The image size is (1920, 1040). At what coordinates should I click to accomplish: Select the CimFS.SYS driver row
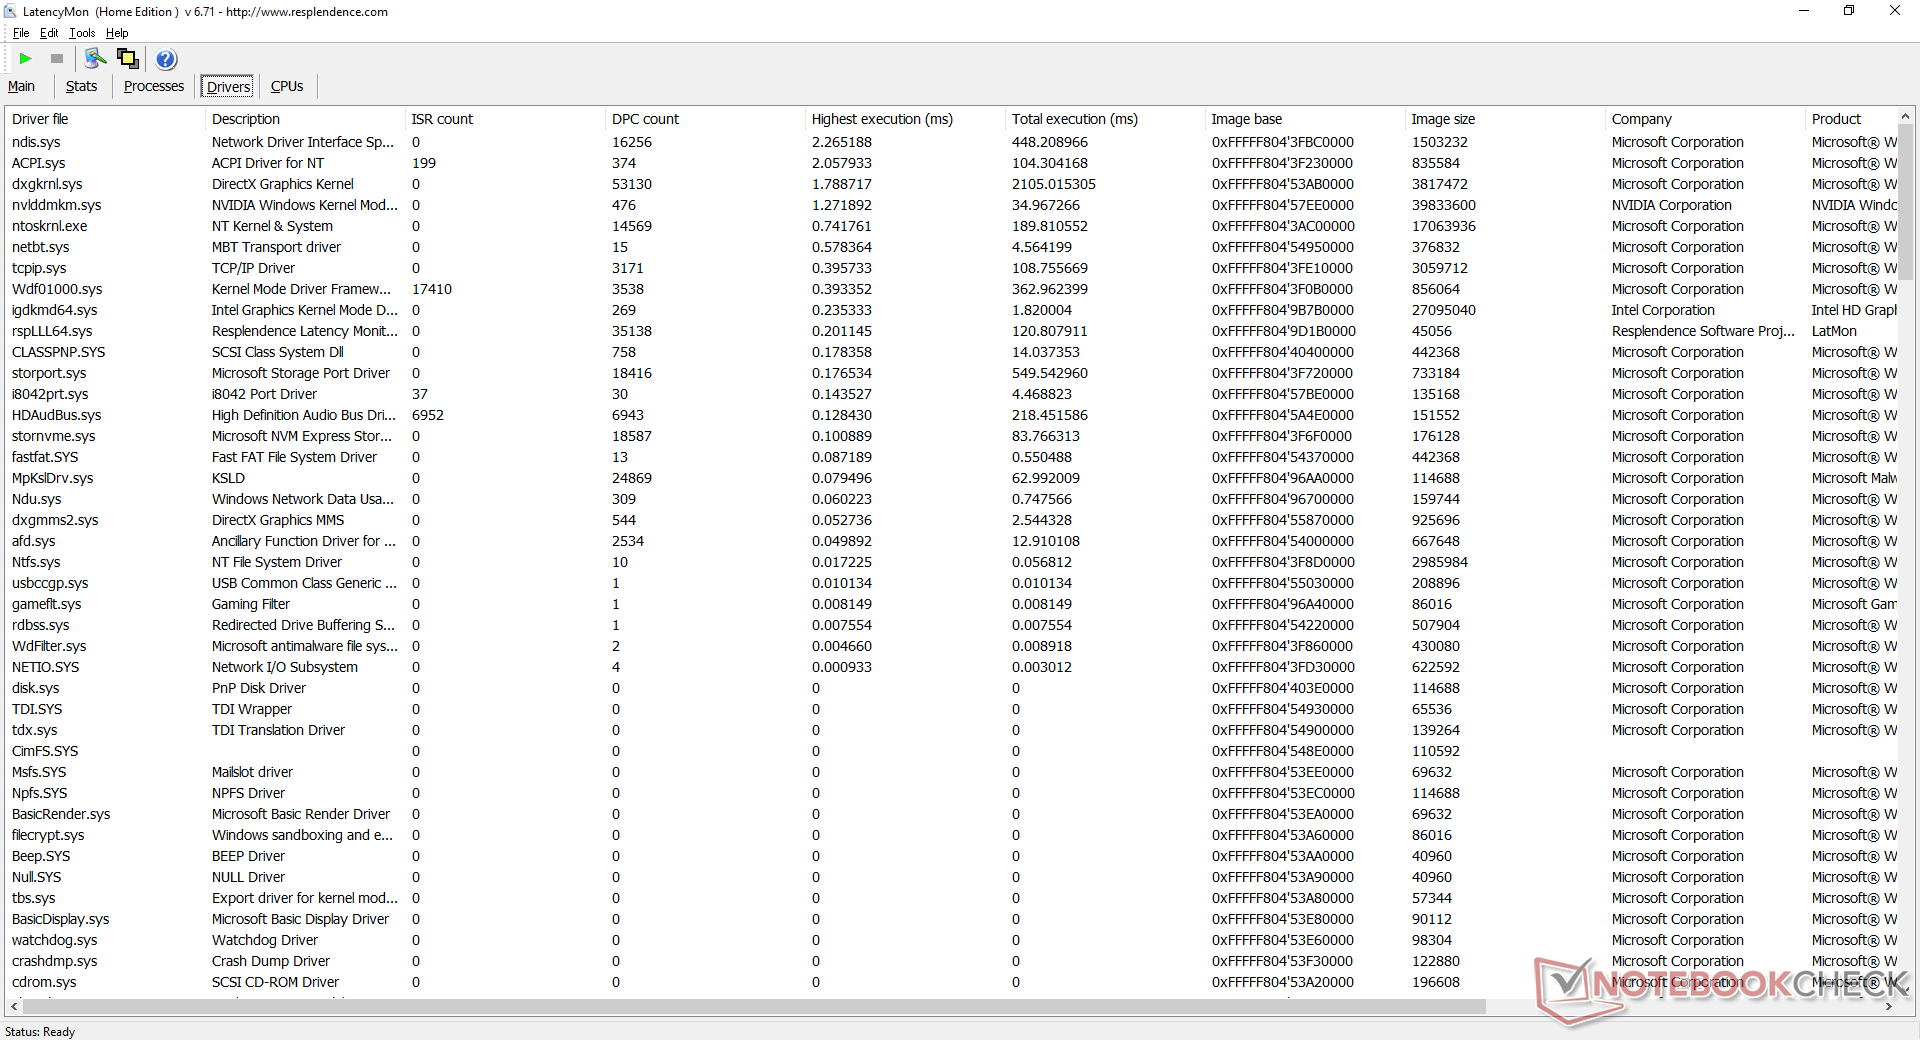[x=951, y=751]
